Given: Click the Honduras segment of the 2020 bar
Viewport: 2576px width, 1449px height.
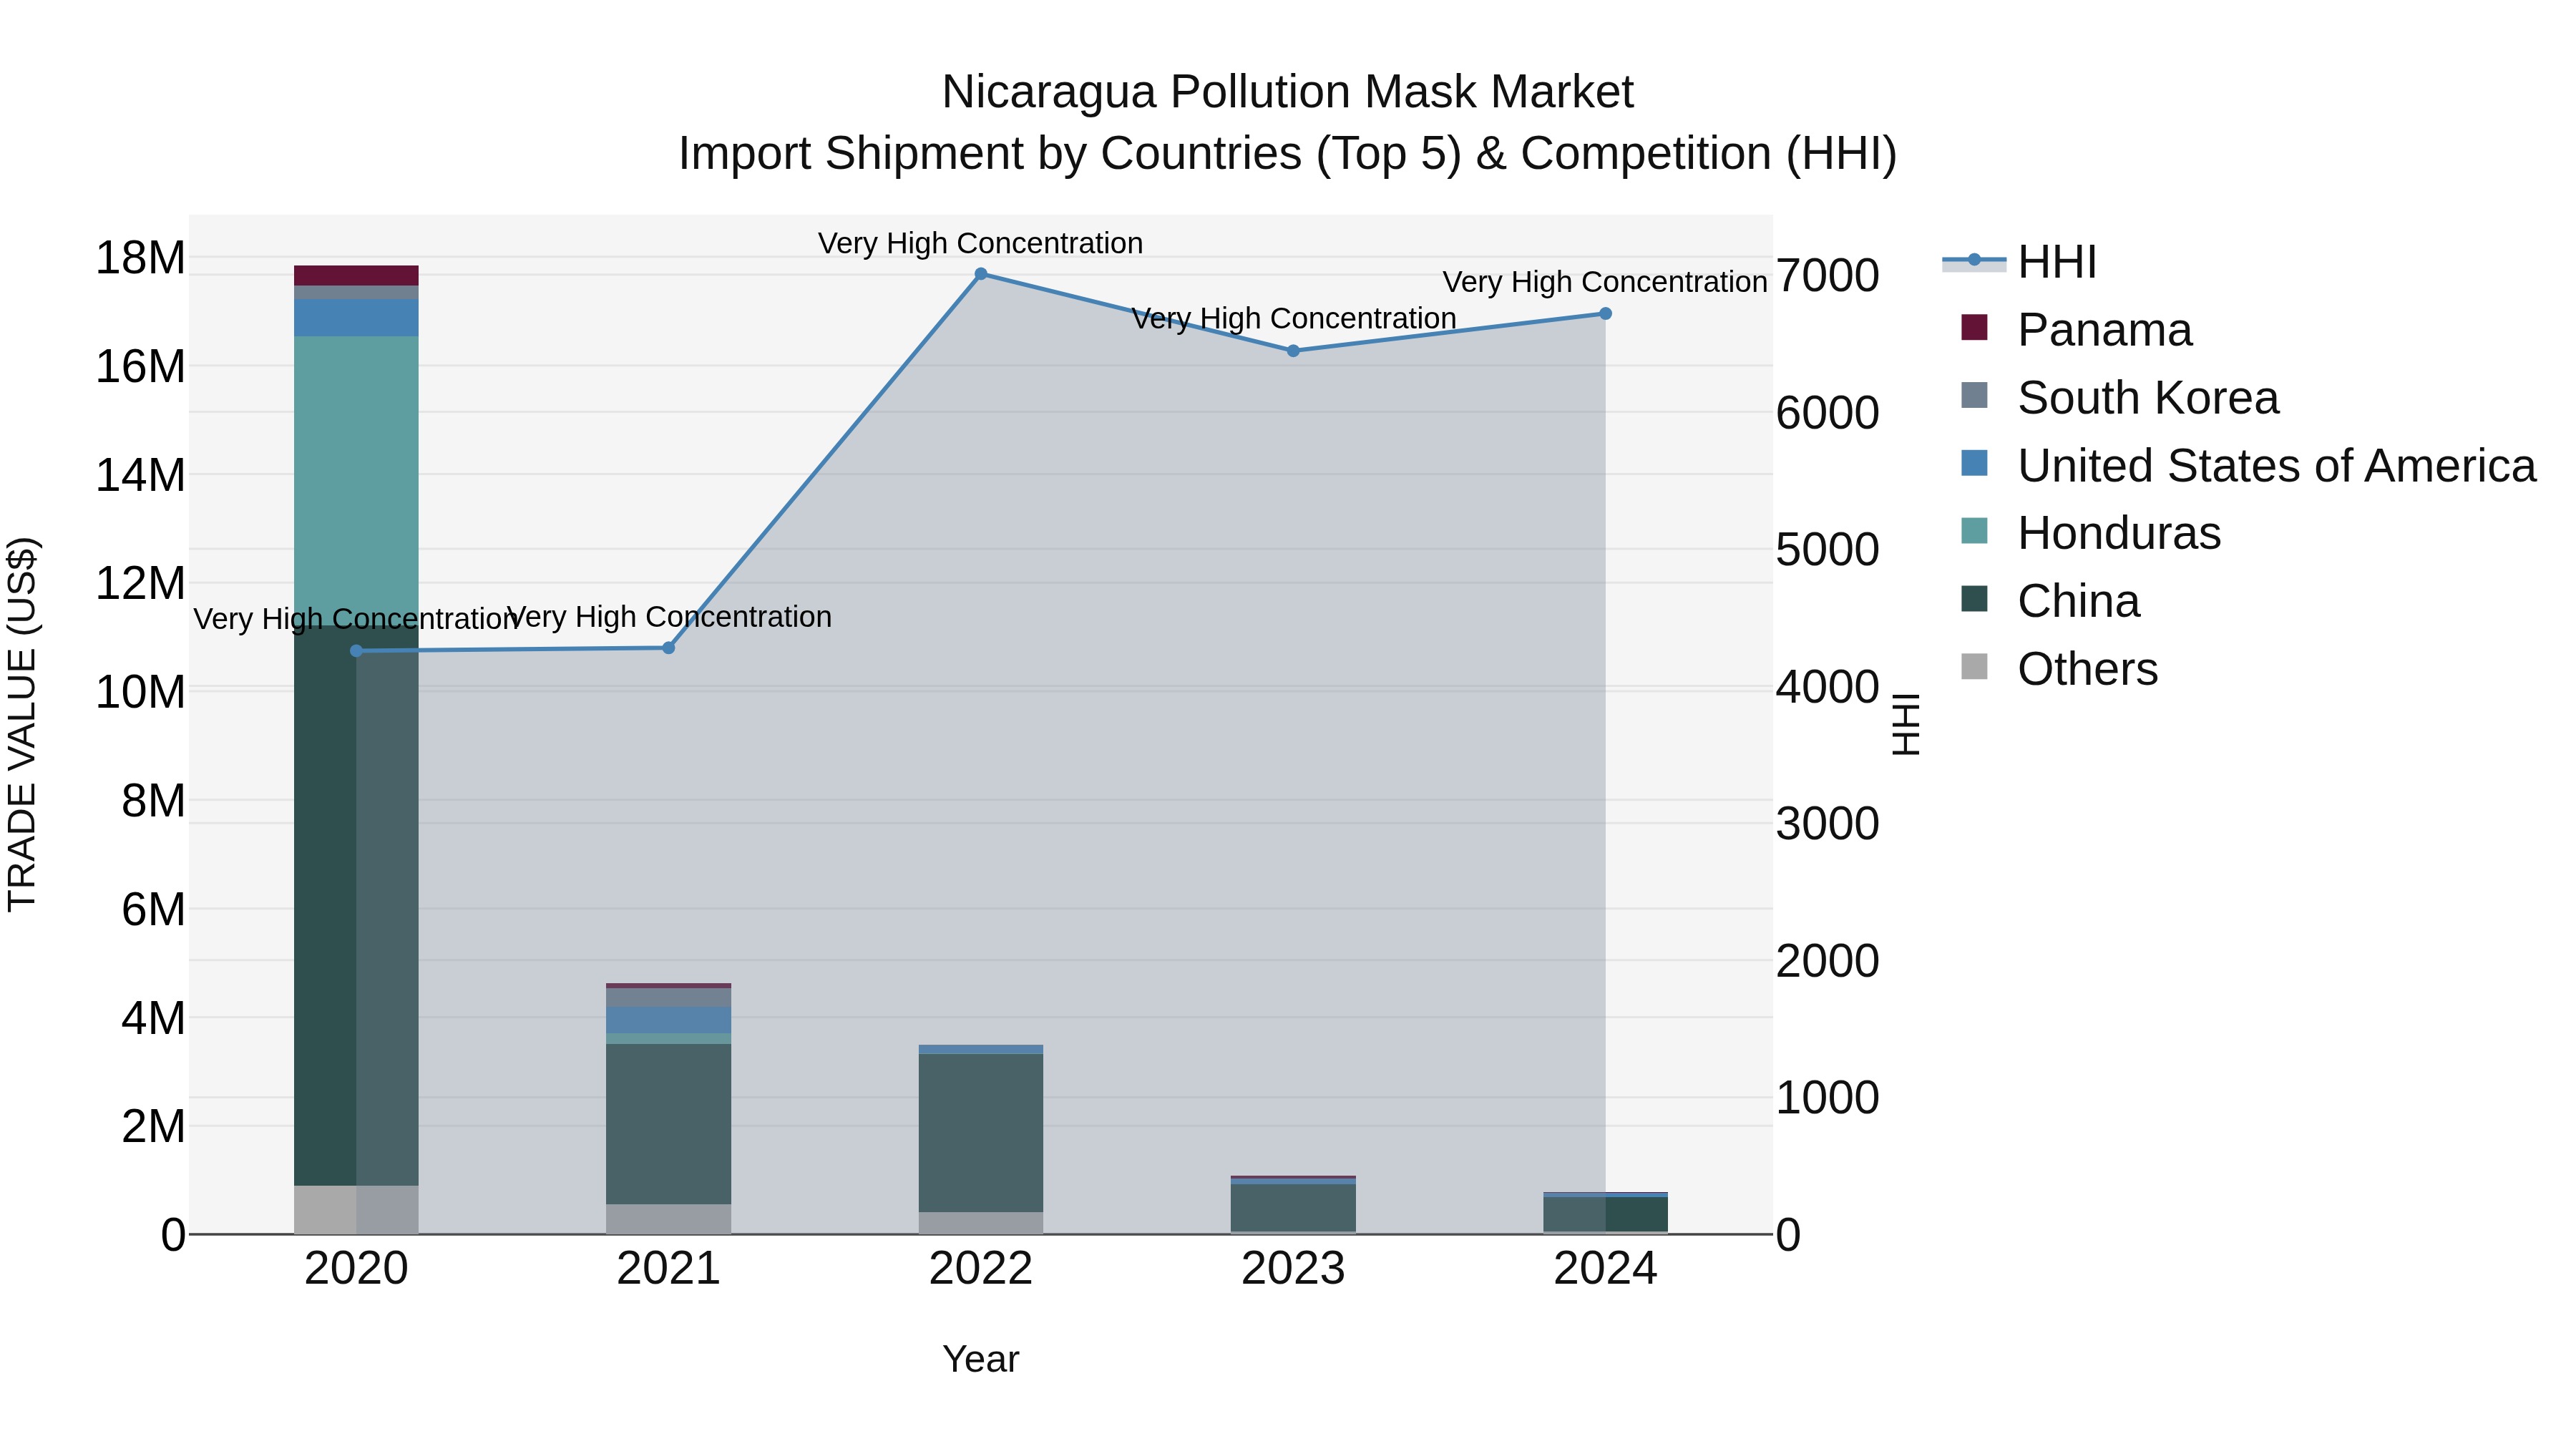Looking at the screenshot, I should (x=356, y=480).
